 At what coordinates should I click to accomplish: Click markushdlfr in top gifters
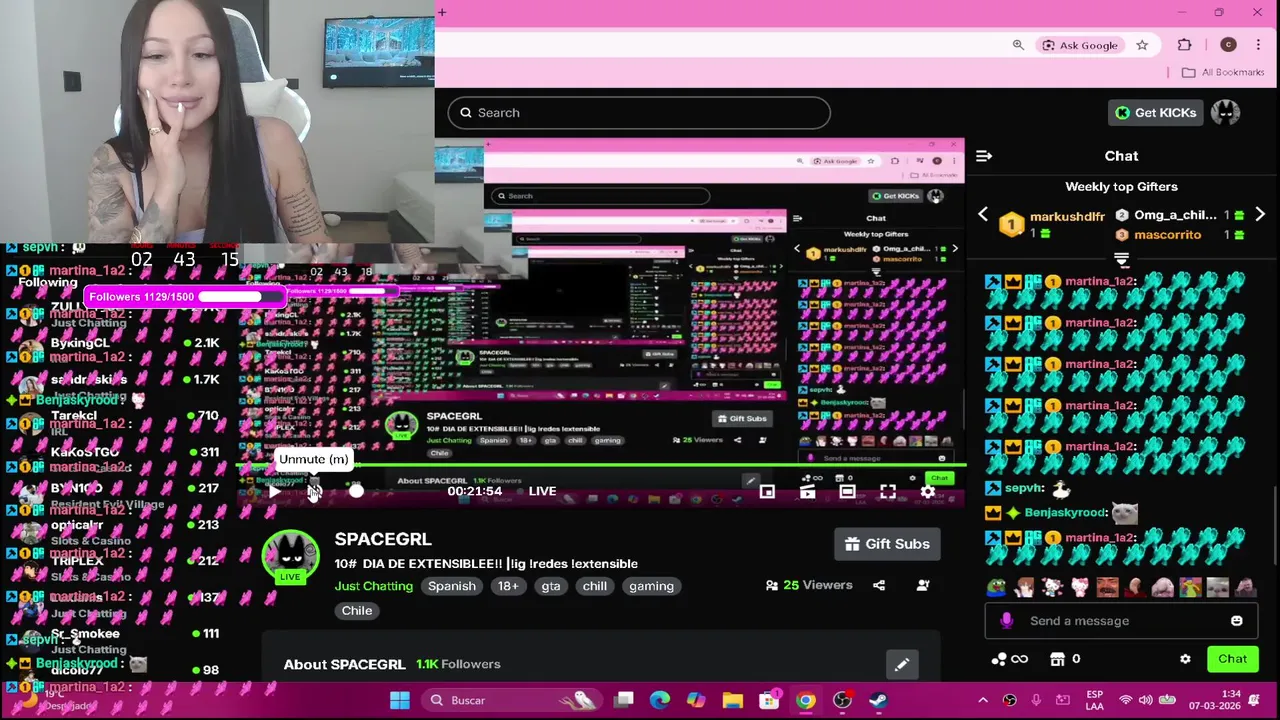click(1067, 216)
